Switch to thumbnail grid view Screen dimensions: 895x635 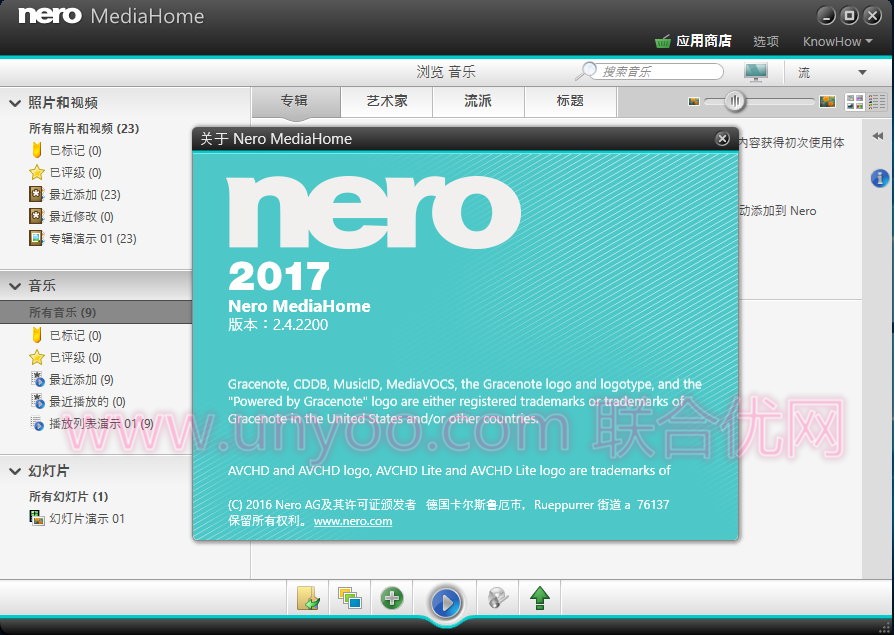[854, 102]
